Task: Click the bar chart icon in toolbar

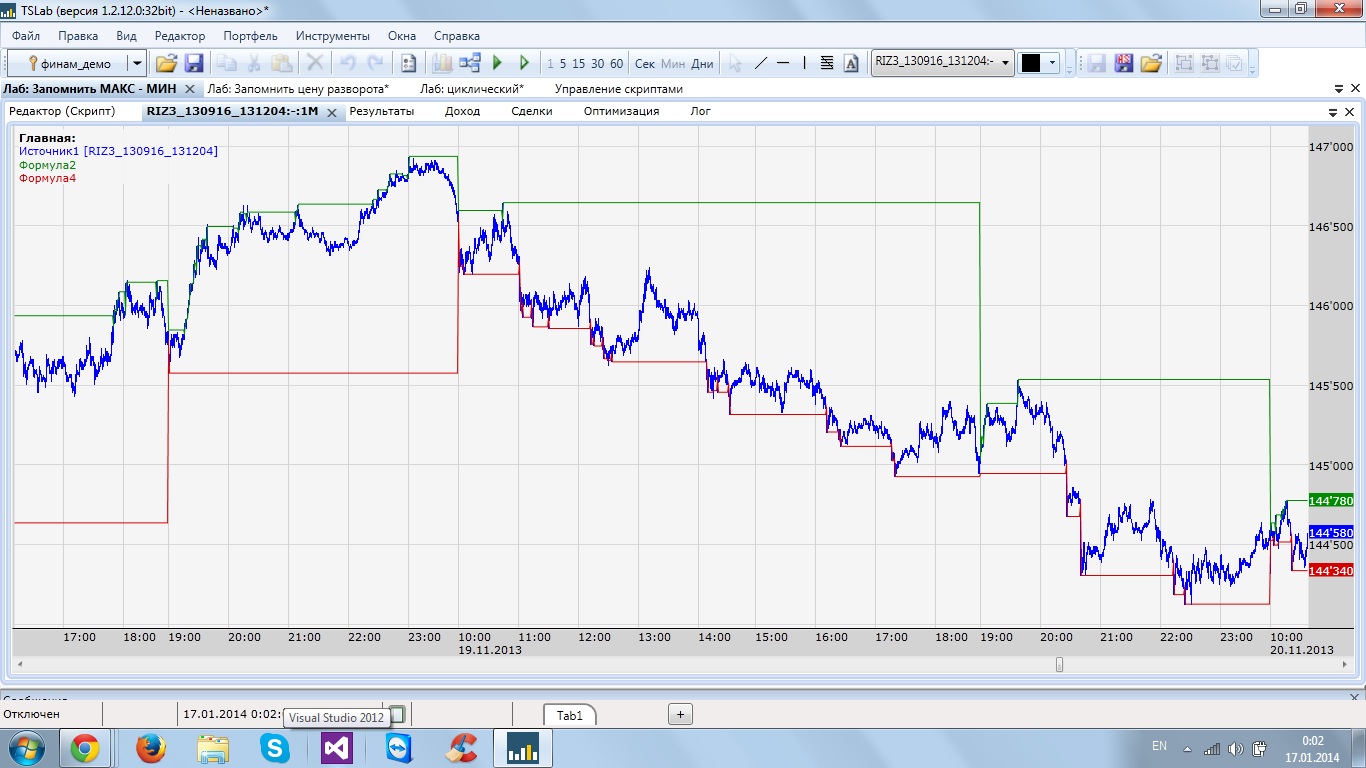Action: tap(442, 63)
